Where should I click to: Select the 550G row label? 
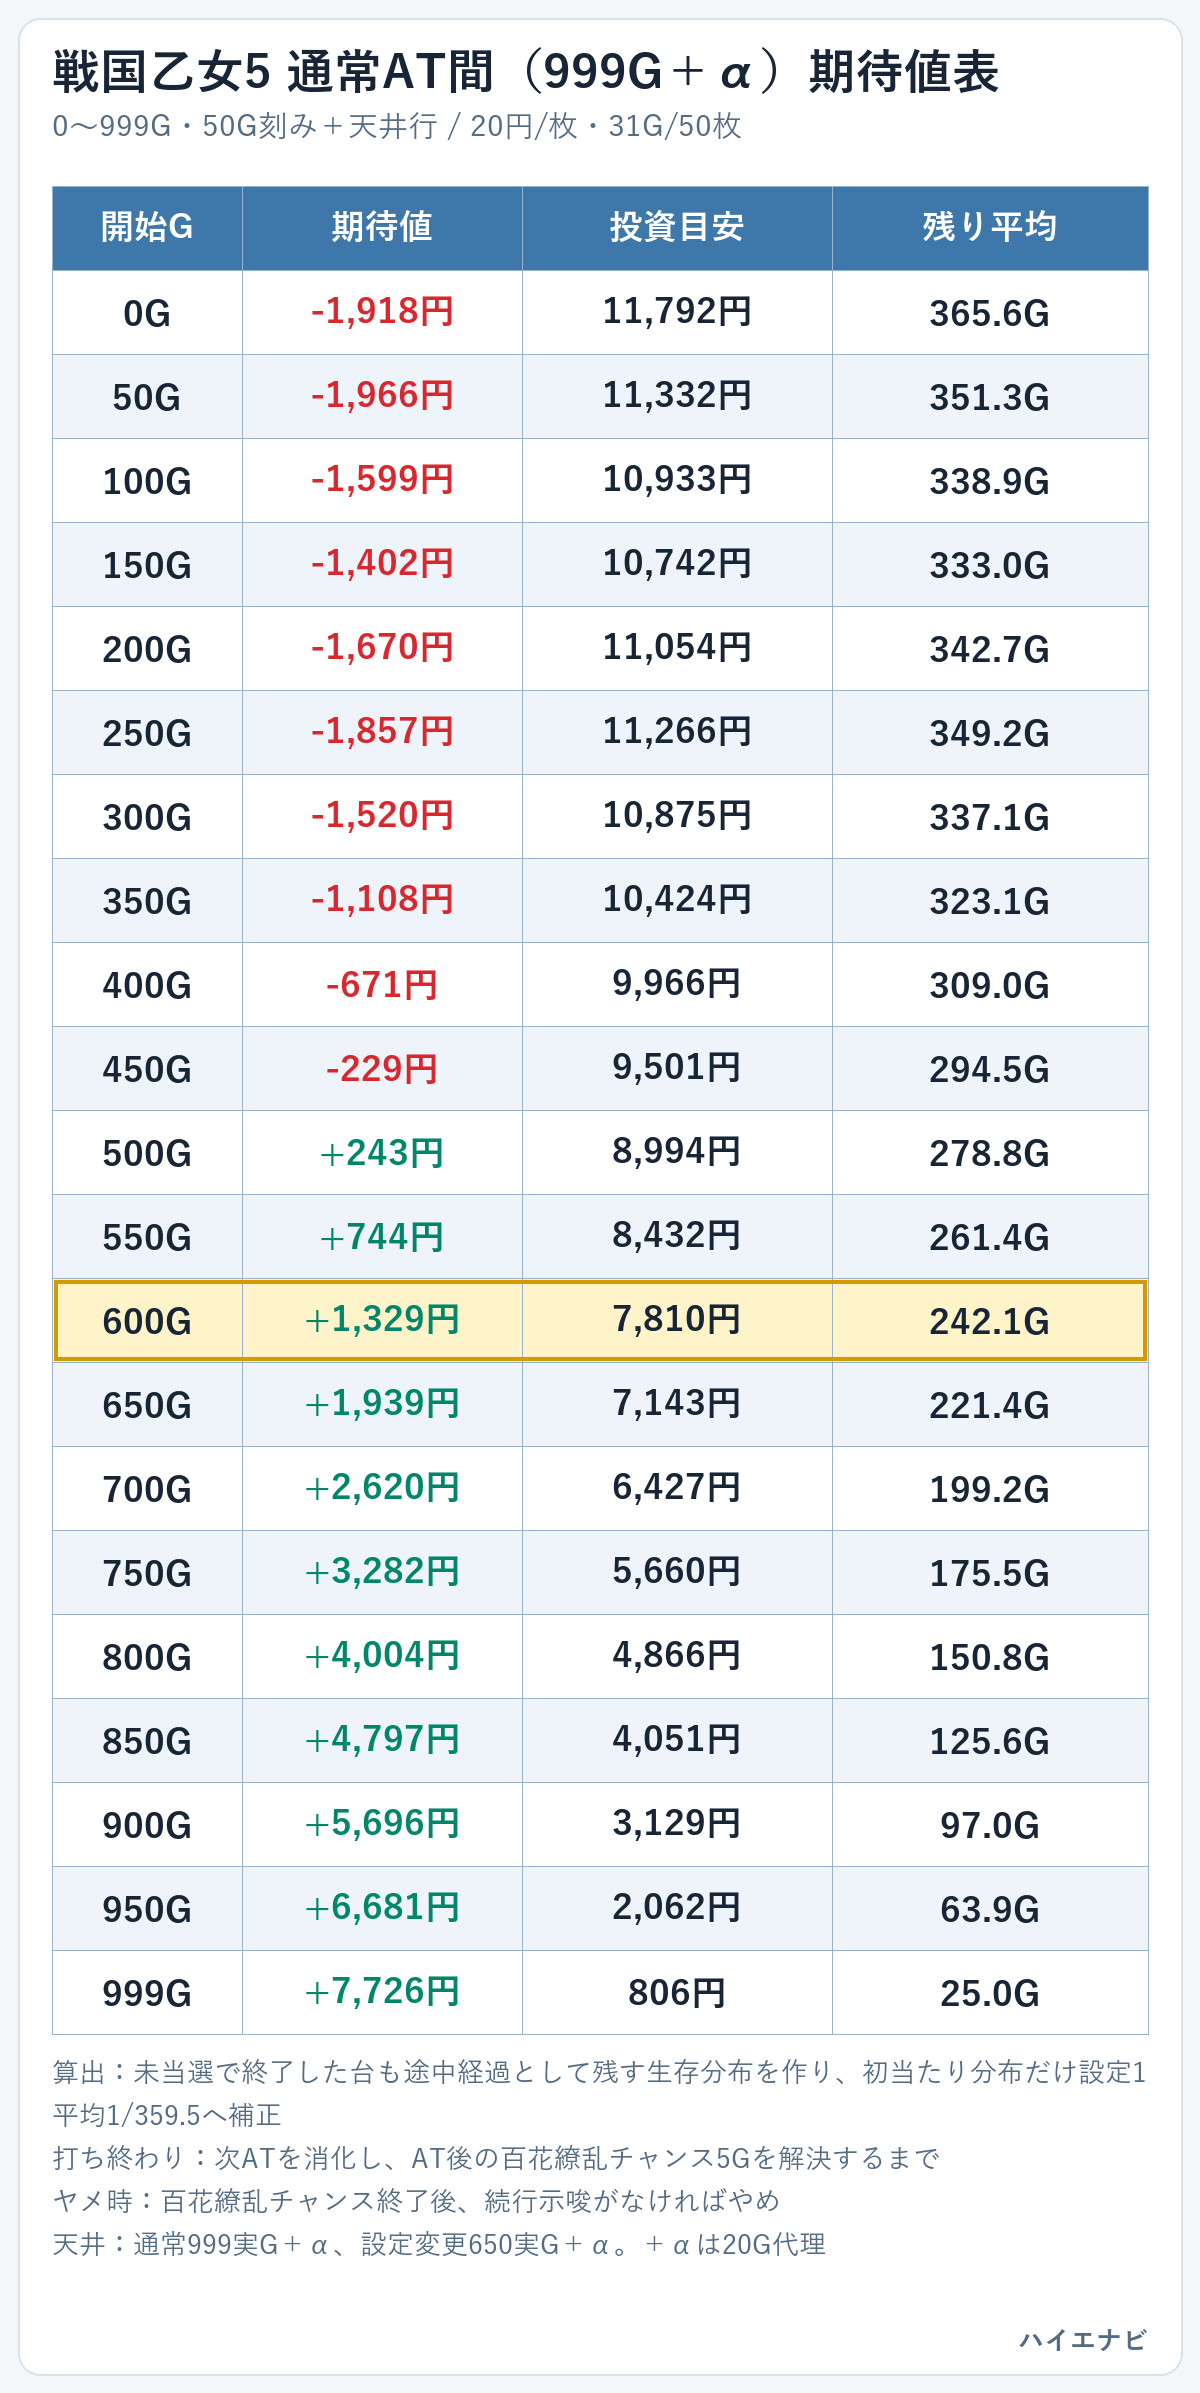[147, 1237]
